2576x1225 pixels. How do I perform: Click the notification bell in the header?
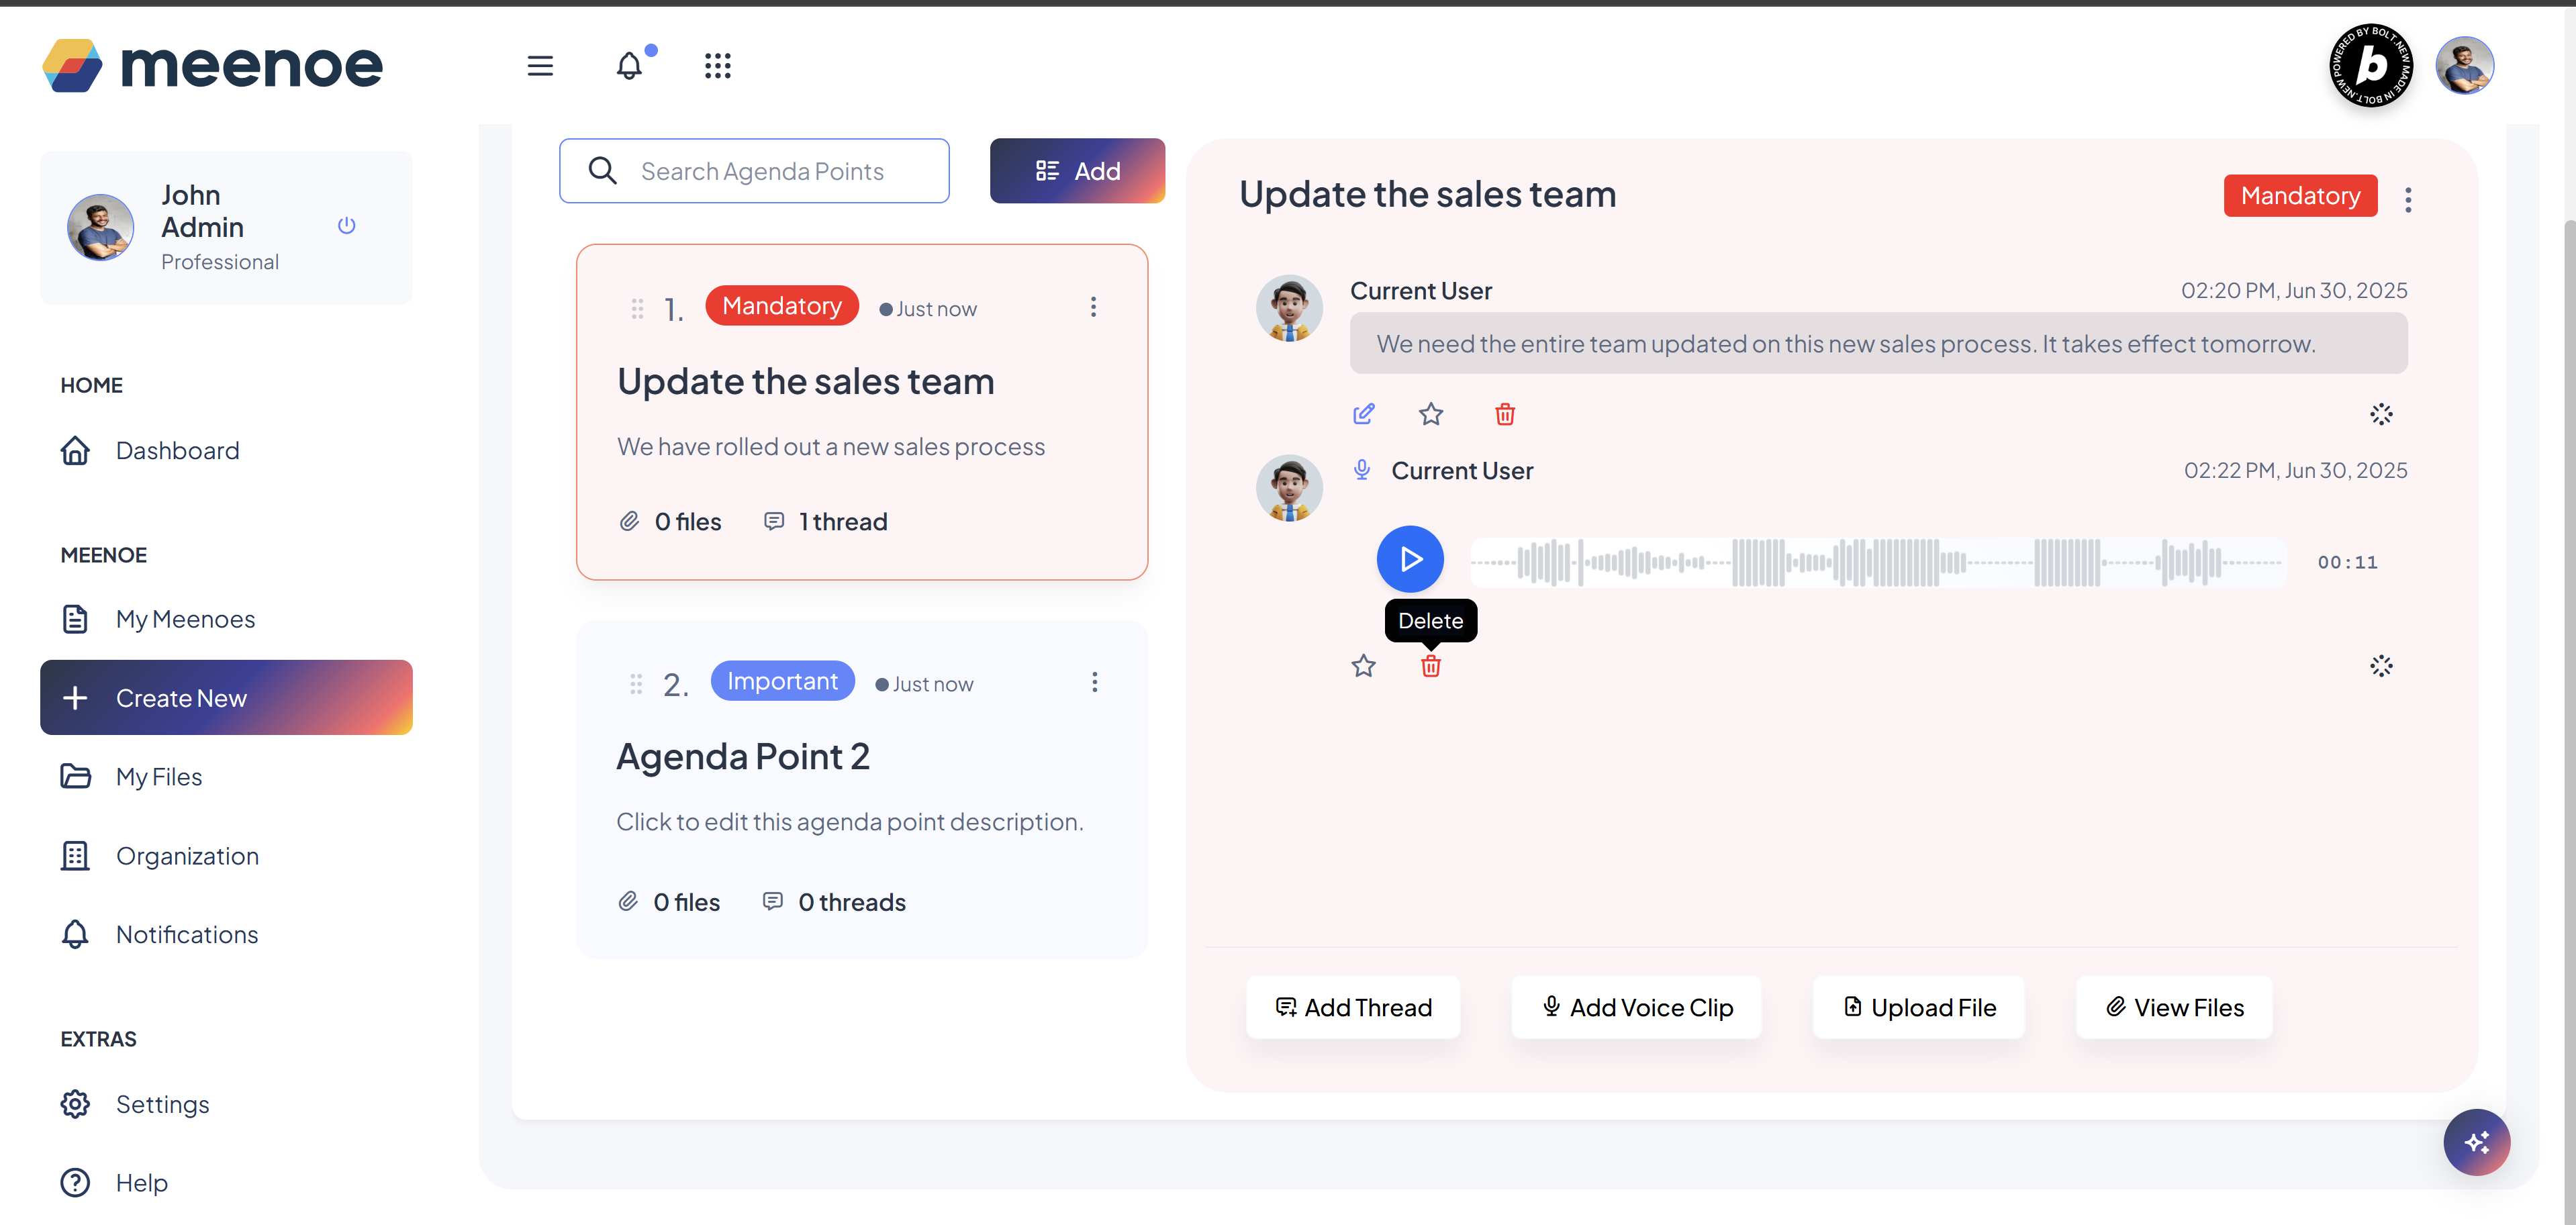click(629, 66)
